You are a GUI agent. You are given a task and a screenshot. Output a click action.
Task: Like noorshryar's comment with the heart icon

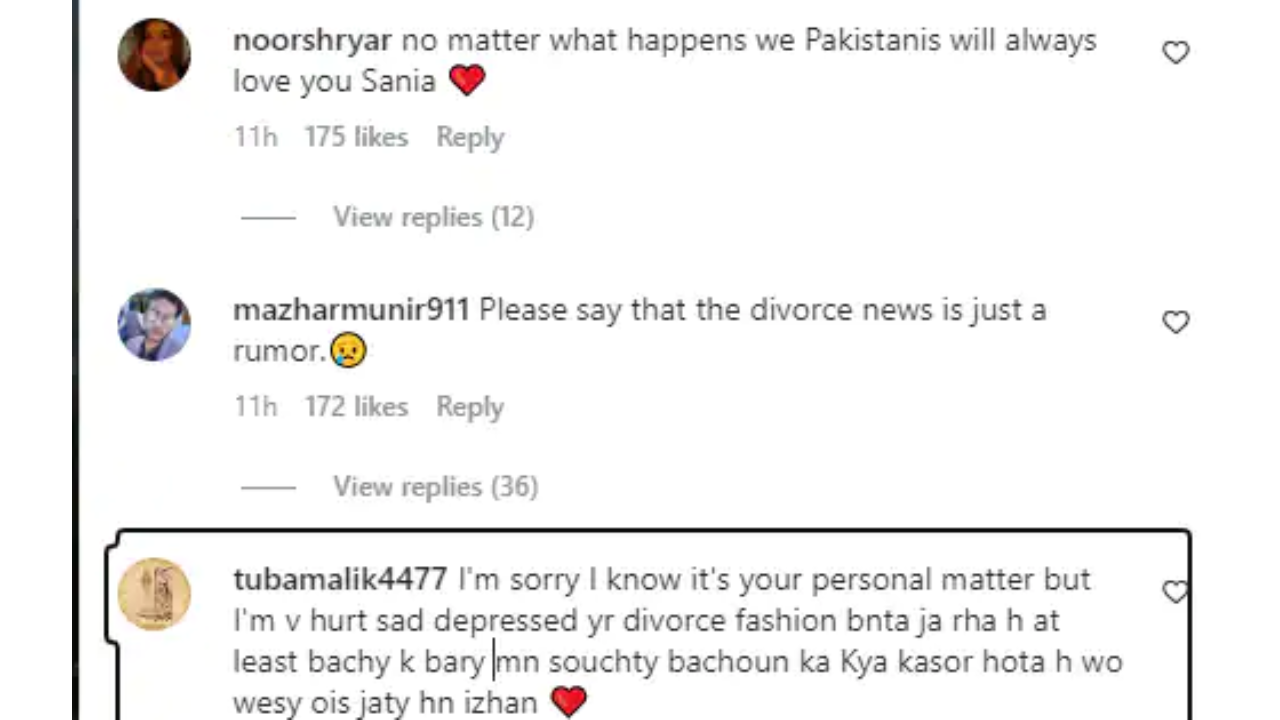(x=1176, y=52)
